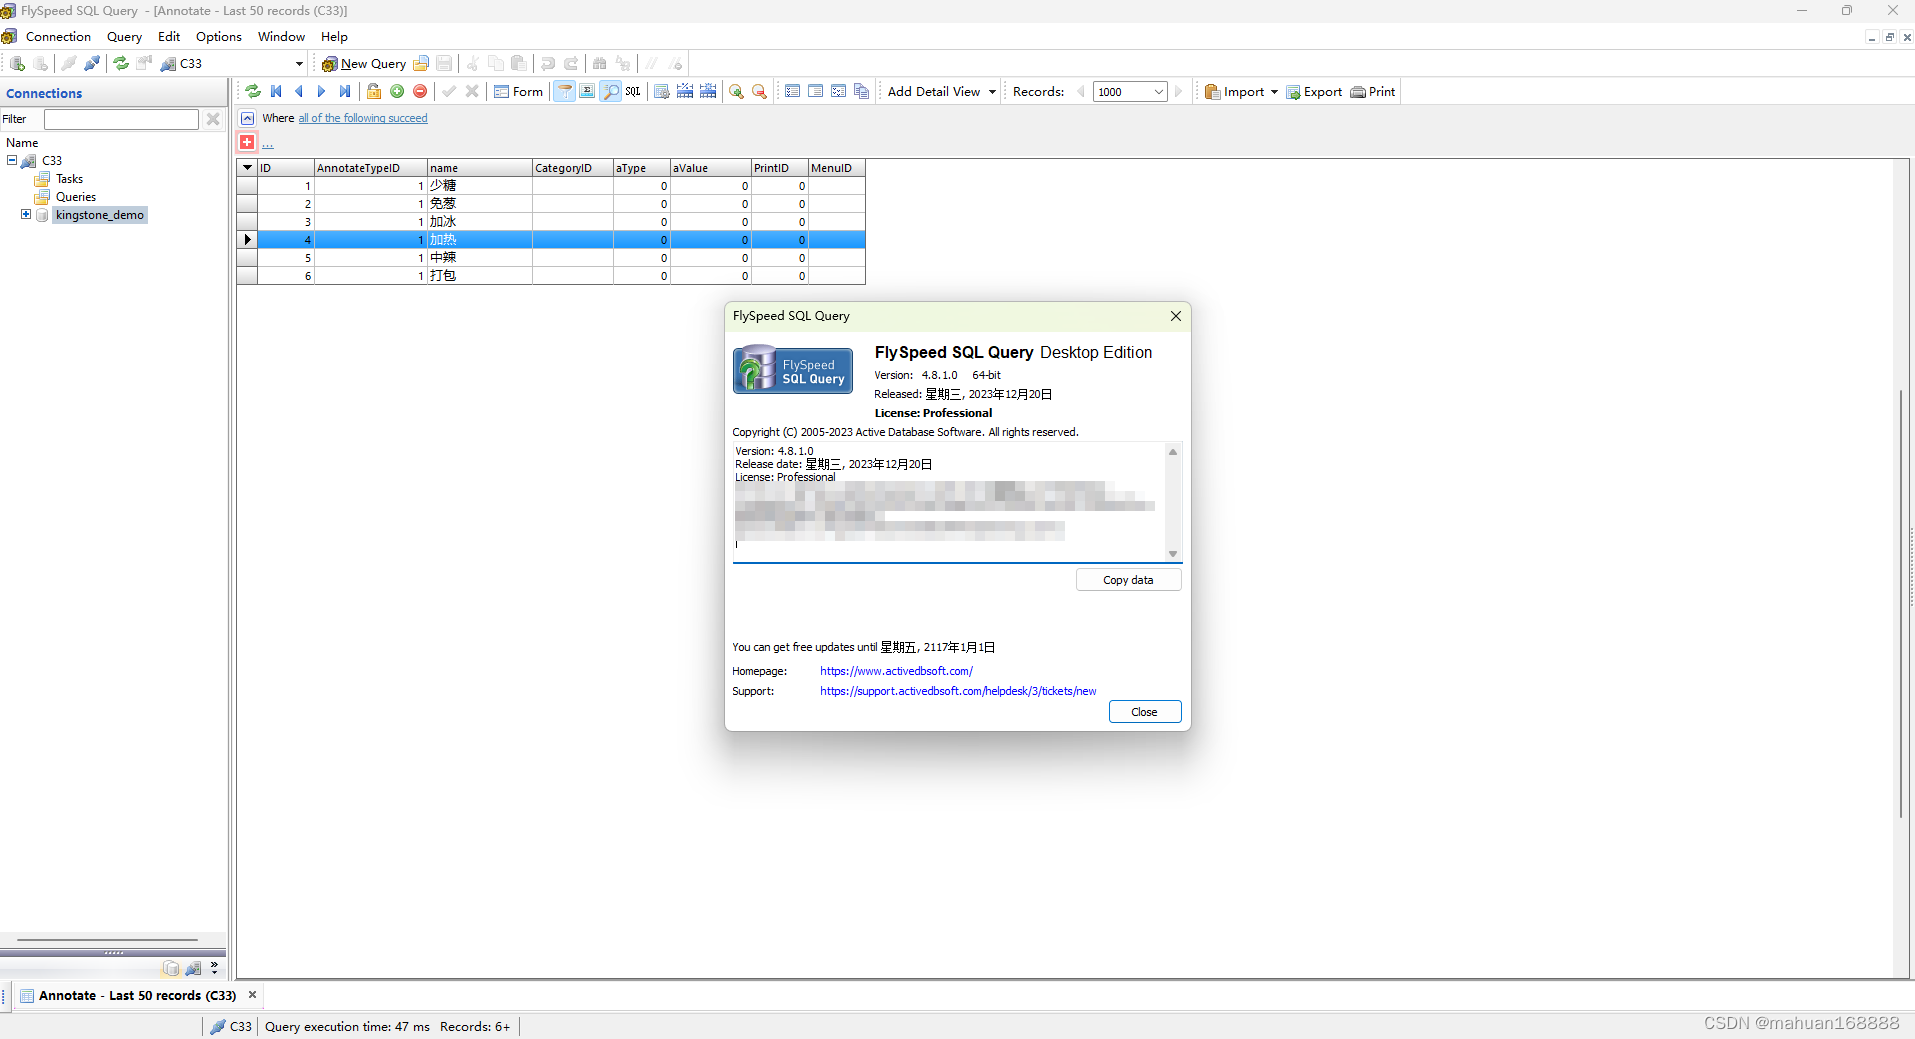The width and height of the screenshot is (1915, 1039).
Task: Open the Window menu
Action: pyautogui.click(x=281, y=37)
